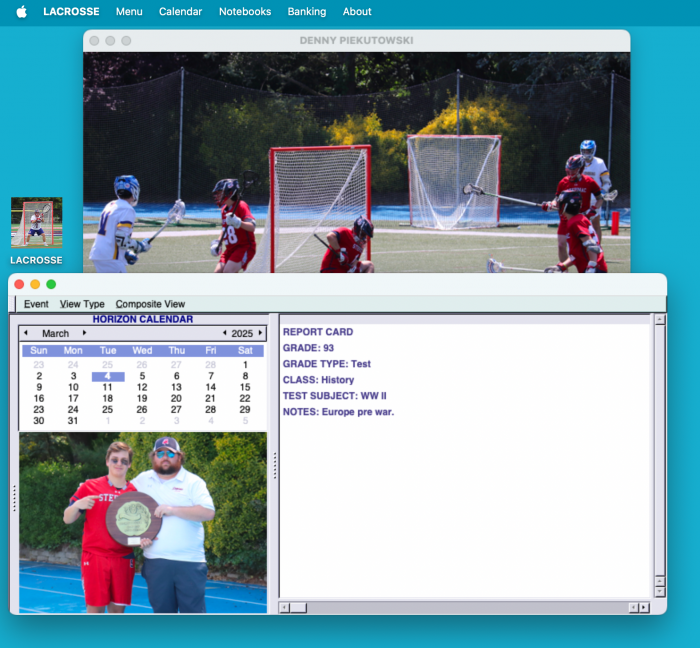This screenshot has width=700, height=648.
Task: Click the vertical scrollbar up arrow
Action: click(659, 320)
